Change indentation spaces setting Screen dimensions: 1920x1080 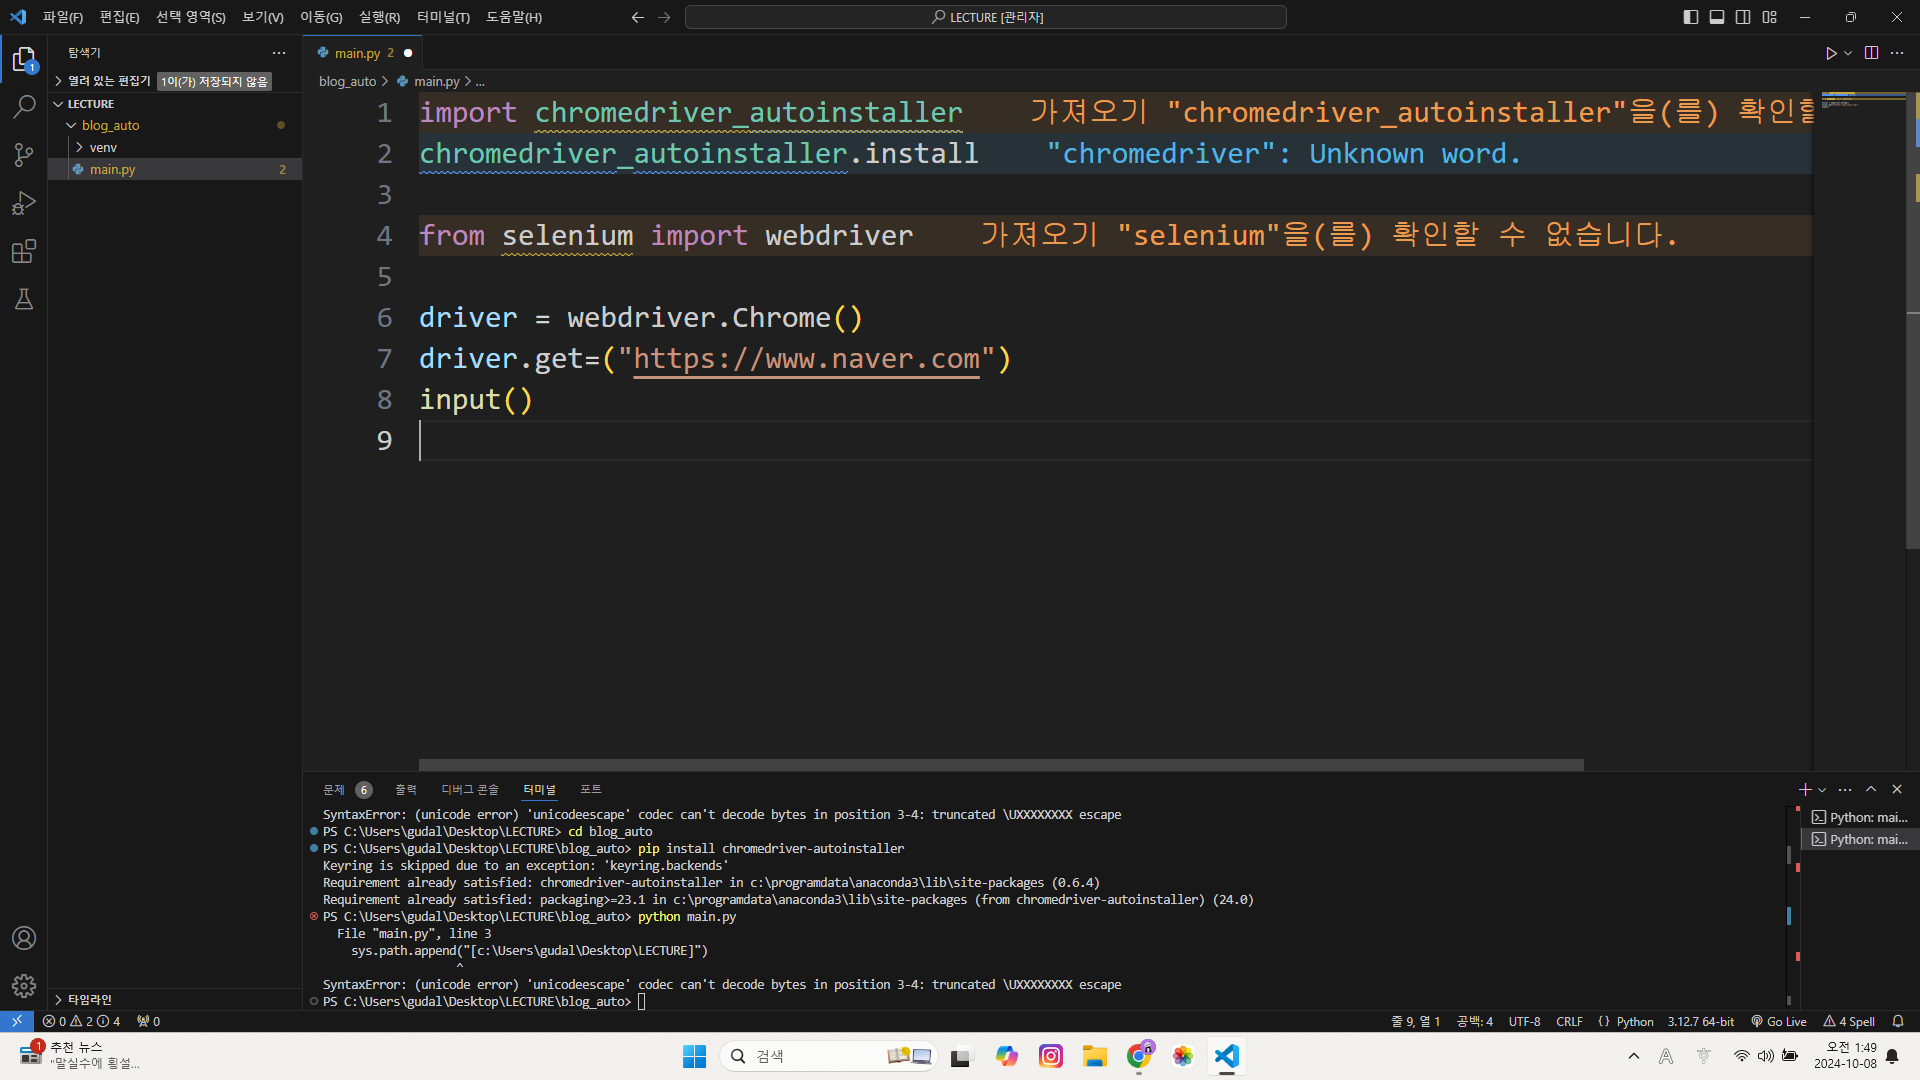1474,1021
